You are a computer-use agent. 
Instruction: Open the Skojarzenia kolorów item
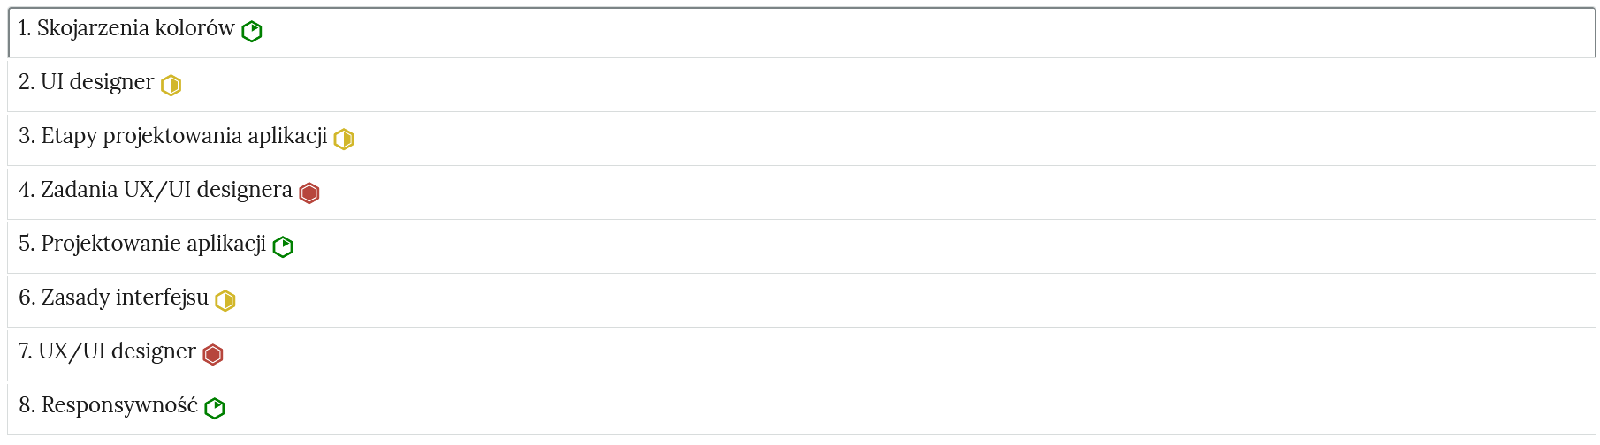click(x=135, y=29)
